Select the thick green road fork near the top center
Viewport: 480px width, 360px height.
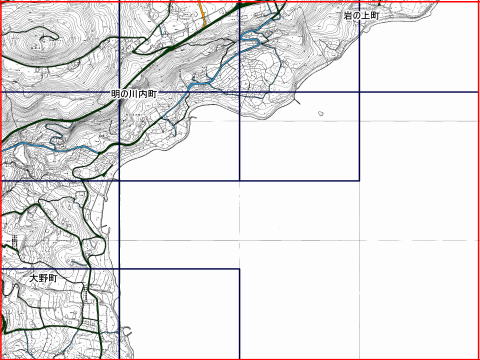(171, 49)
